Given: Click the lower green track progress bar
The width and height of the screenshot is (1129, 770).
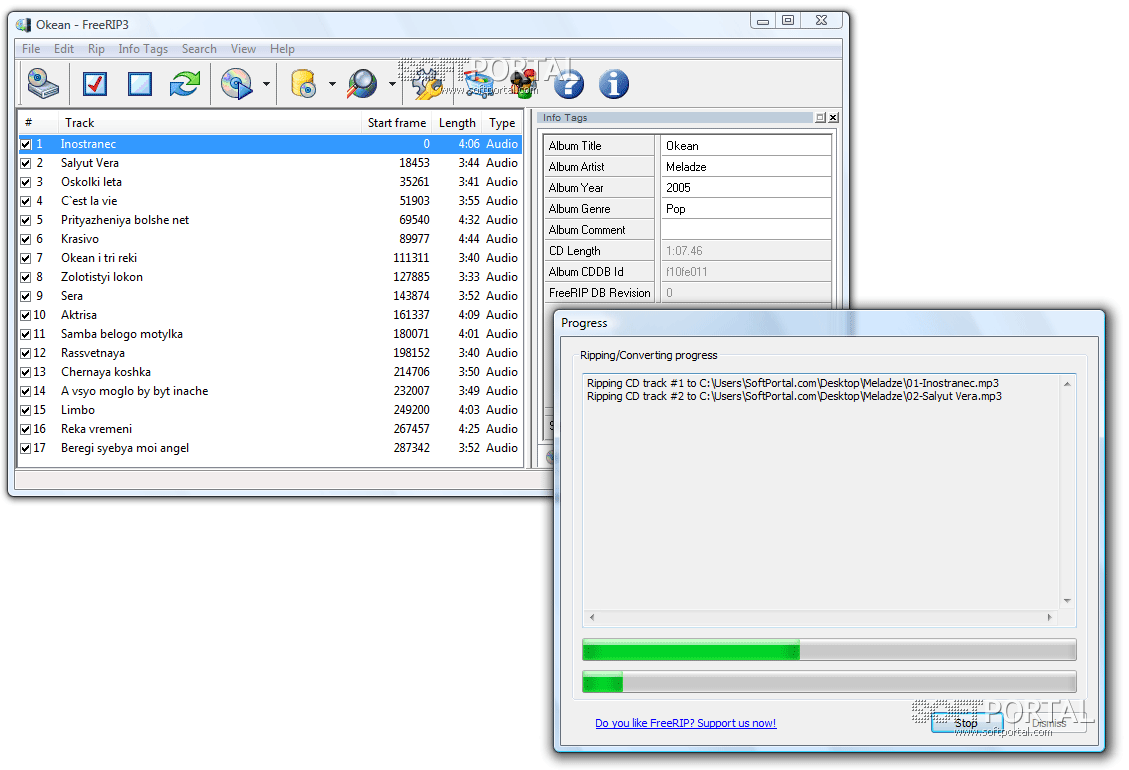Looking at the screenshot, I should pyautogui.click(x=829, y=681).
